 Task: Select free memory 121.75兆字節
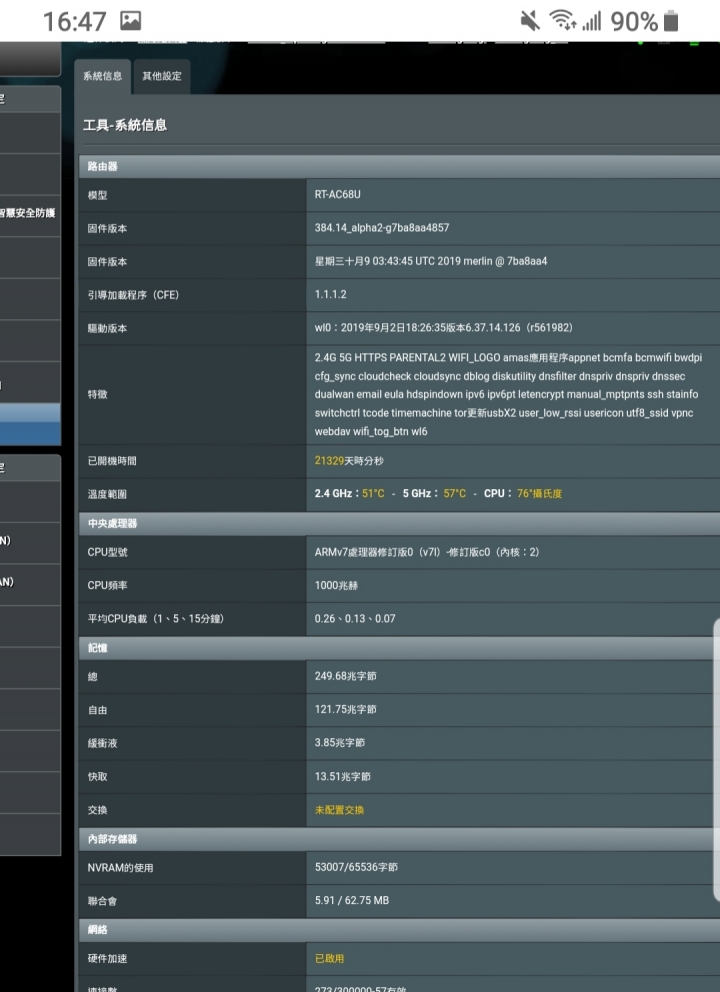[345, 709]
